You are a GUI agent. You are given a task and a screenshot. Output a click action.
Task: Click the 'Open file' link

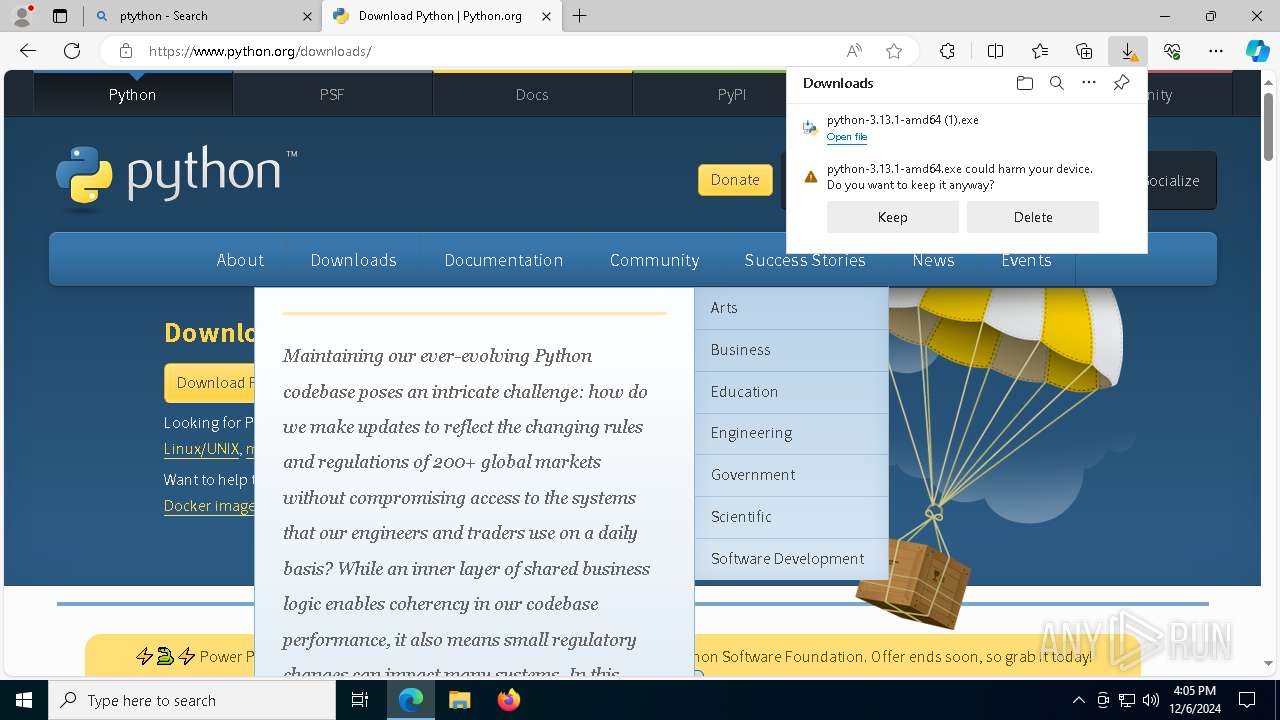coord(847,137)
